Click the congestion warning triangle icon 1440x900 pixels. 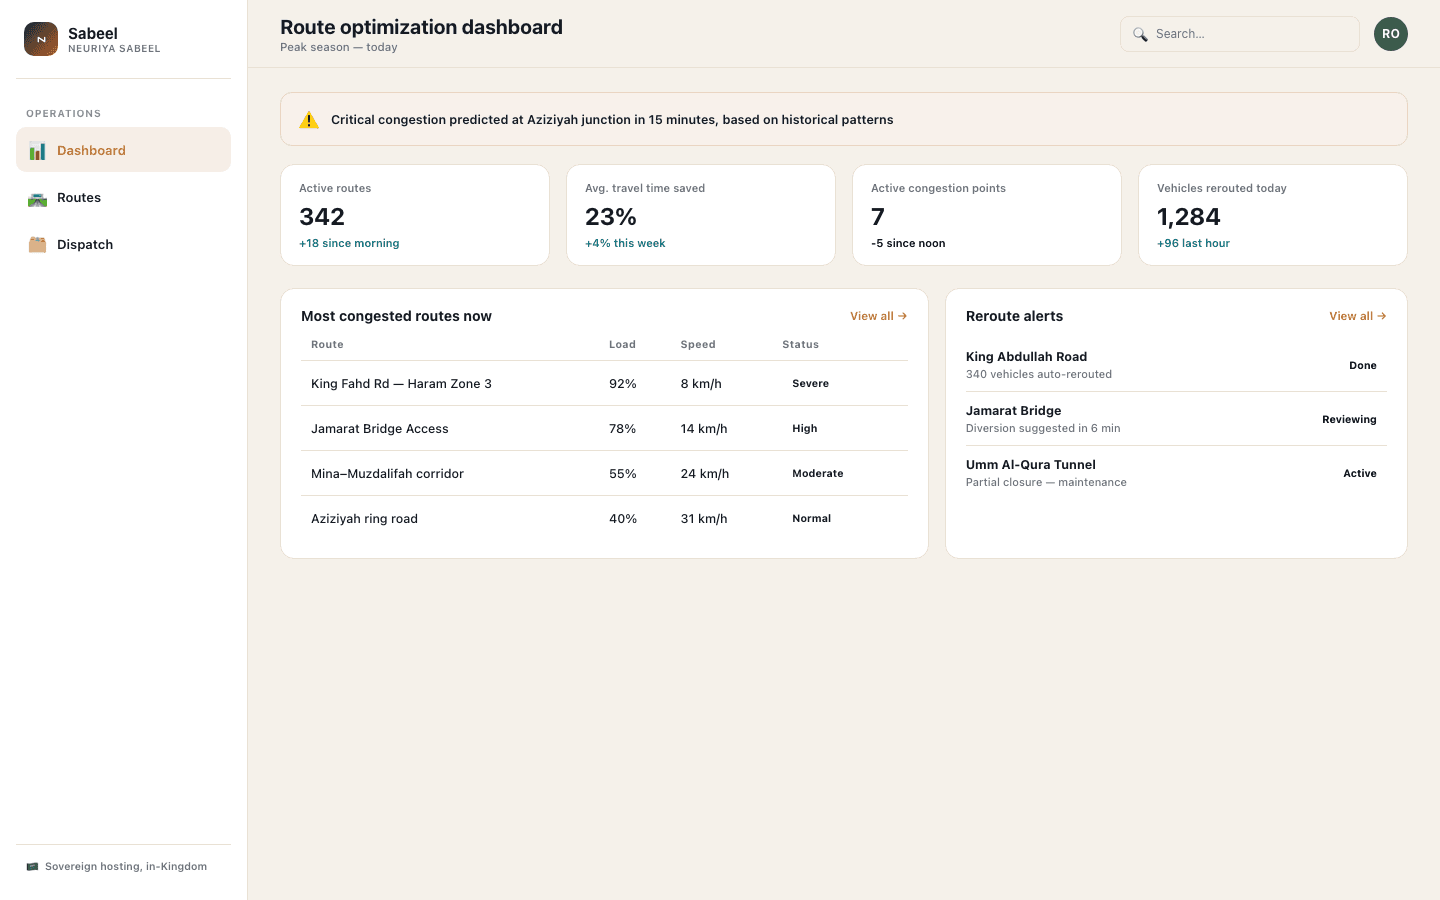pos(309,120)
